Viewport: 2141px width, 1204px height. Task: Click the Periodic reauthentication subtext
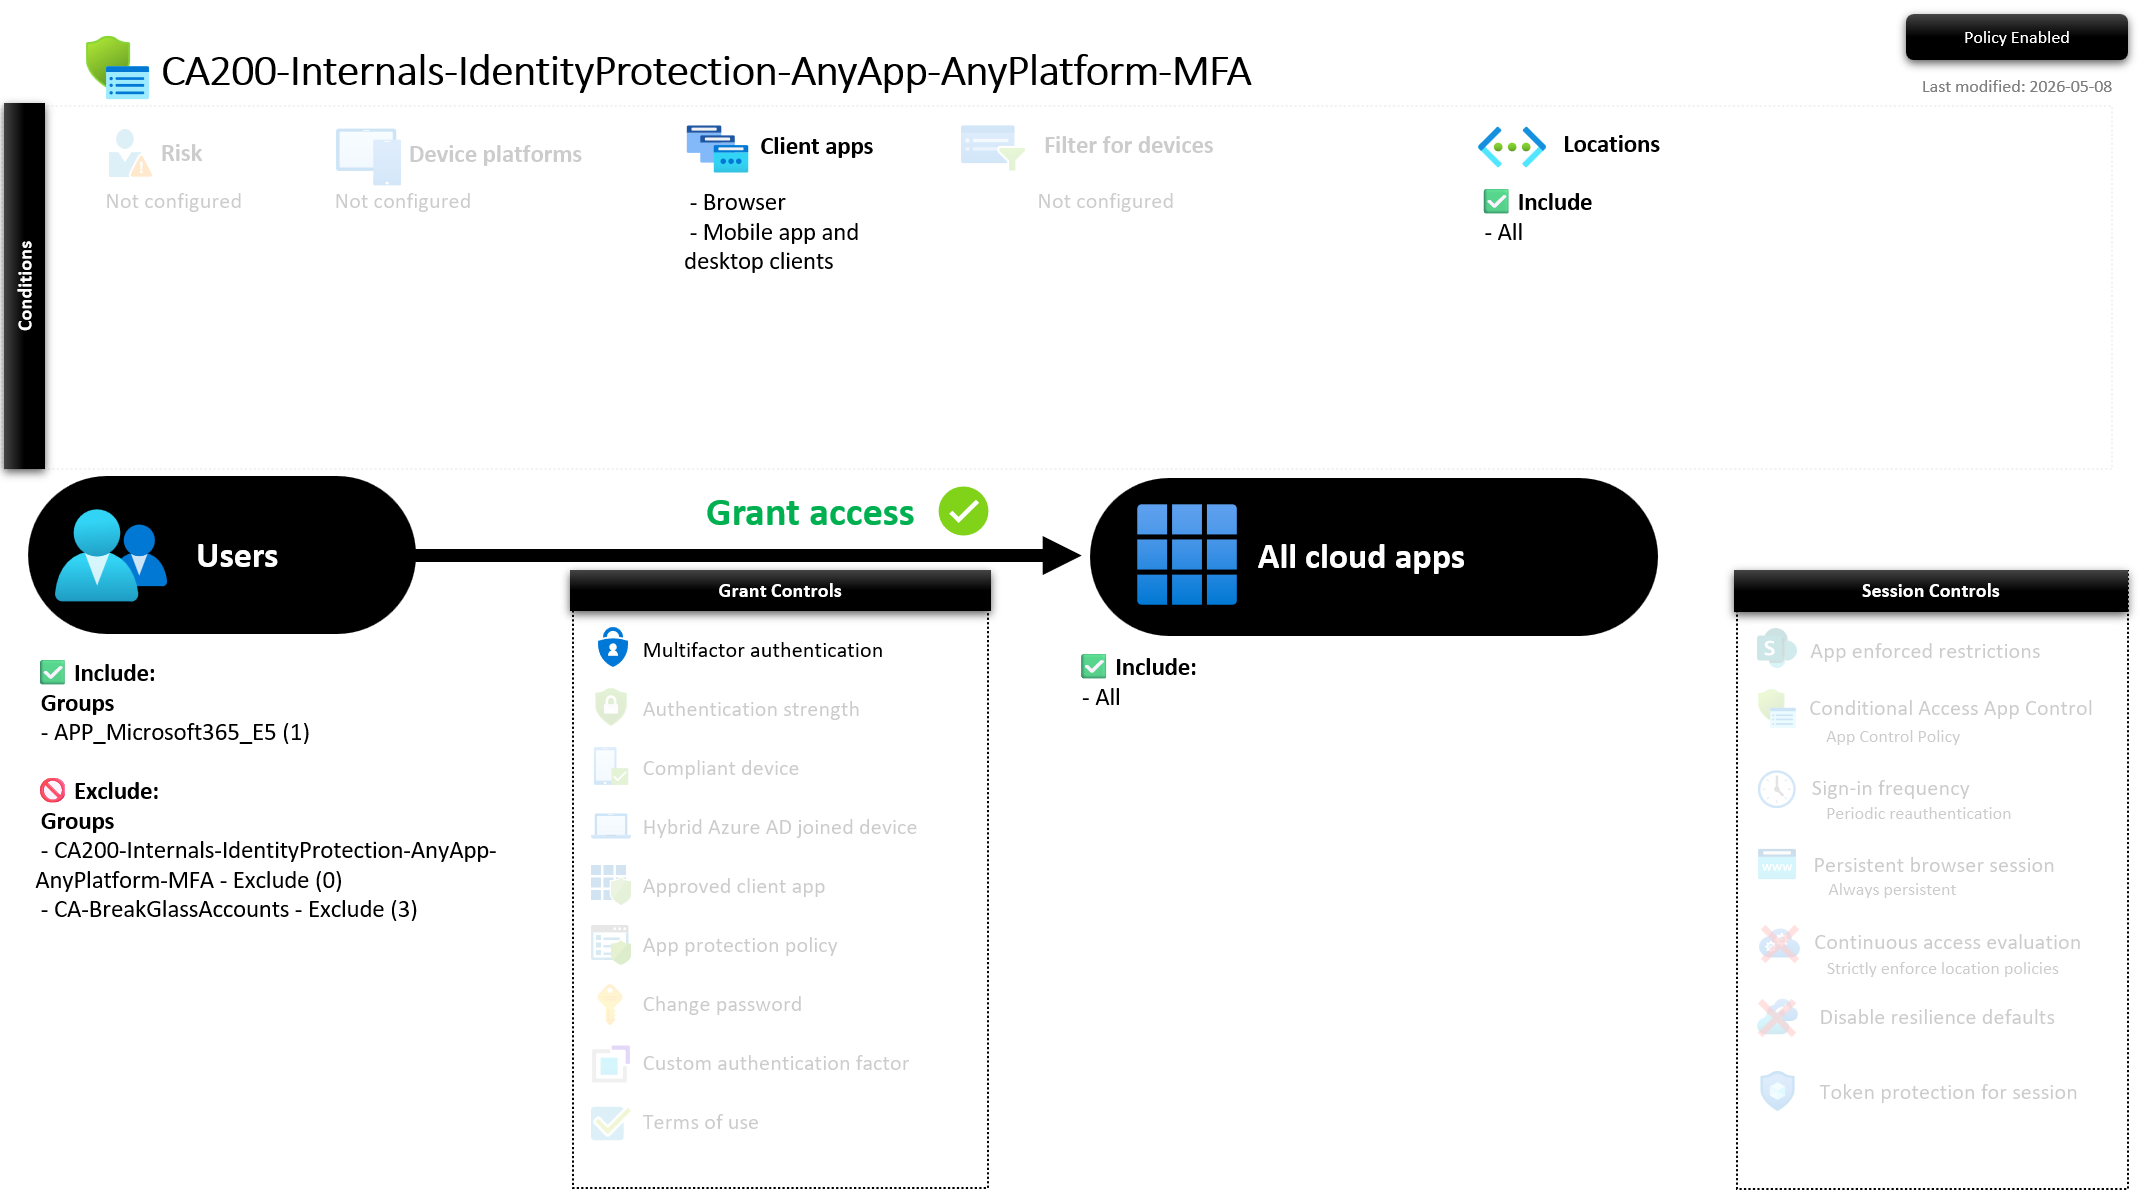pyautogui.click(x=1918, y=814)
